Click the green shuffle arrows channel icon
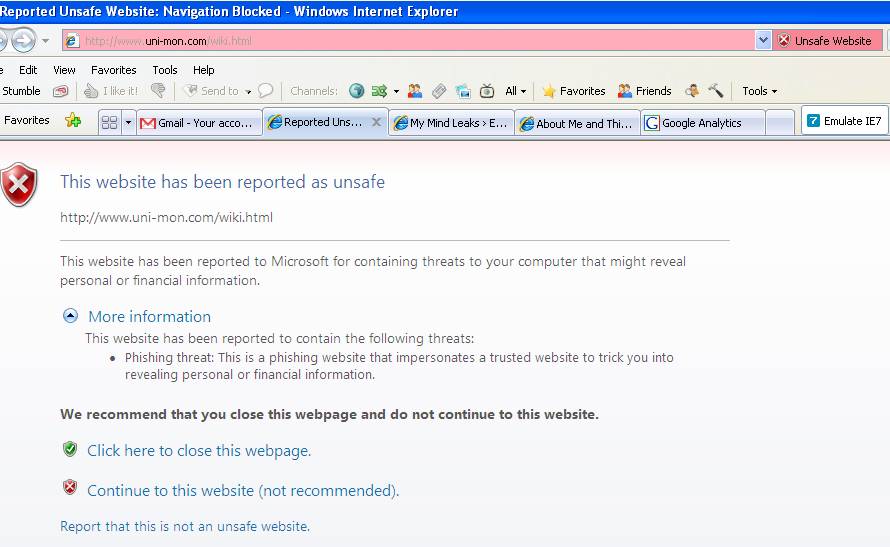Viewport: 890px width, 547px height. [x=379, y=91]
